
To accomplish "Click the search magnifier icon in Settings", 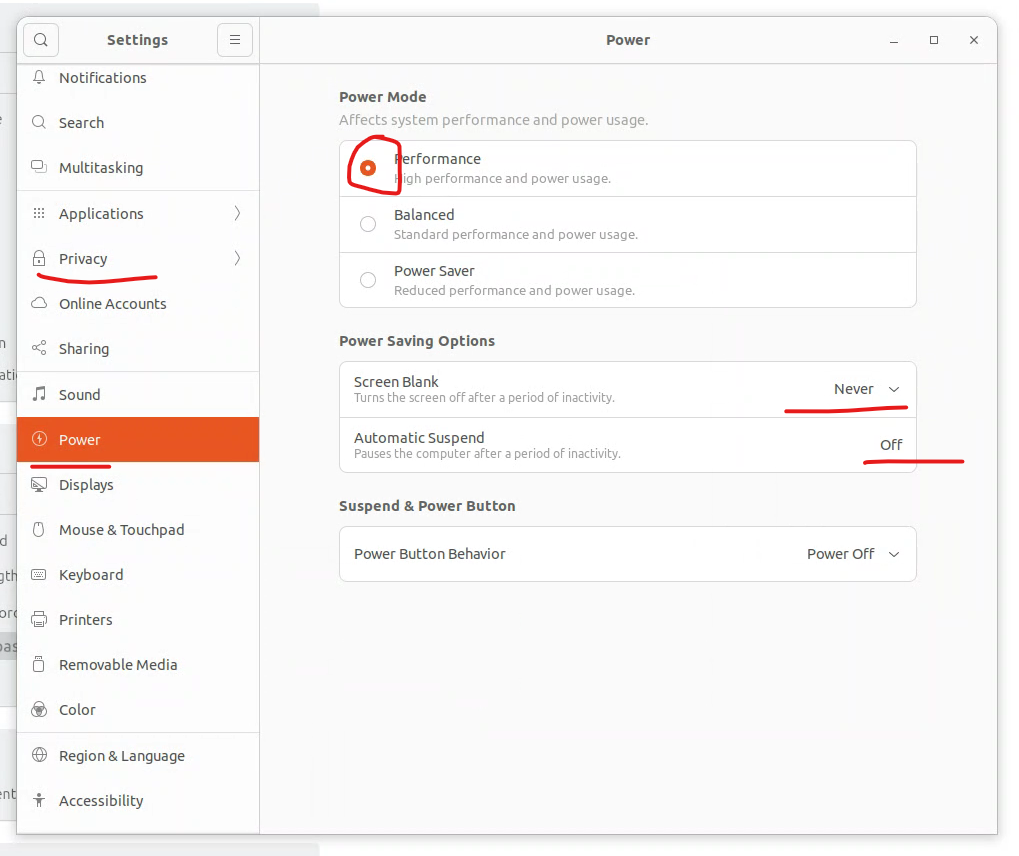I will [x=40, y=40].
